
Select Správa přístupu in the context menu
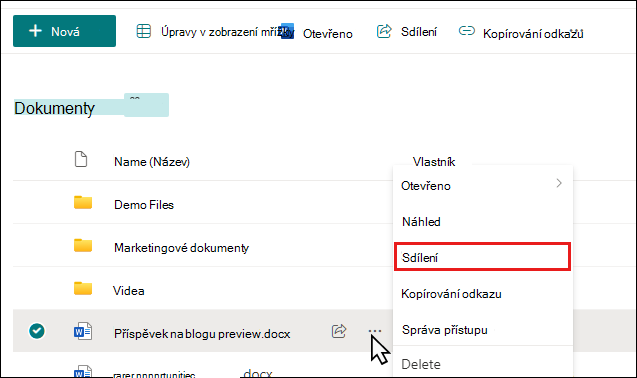(x=444, y=330)
